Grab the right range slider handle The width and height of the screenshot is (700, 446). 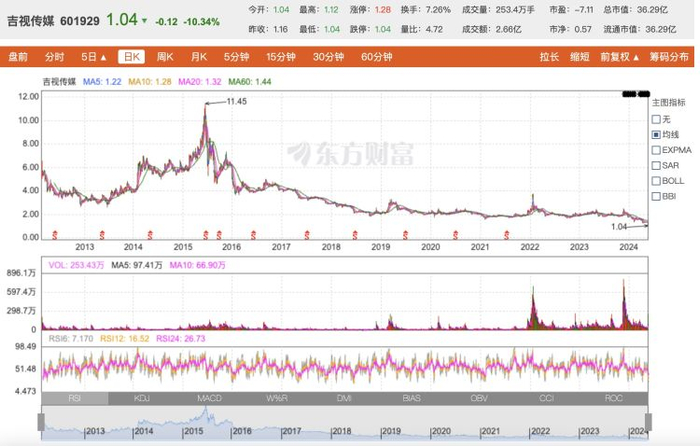(648, 422)
